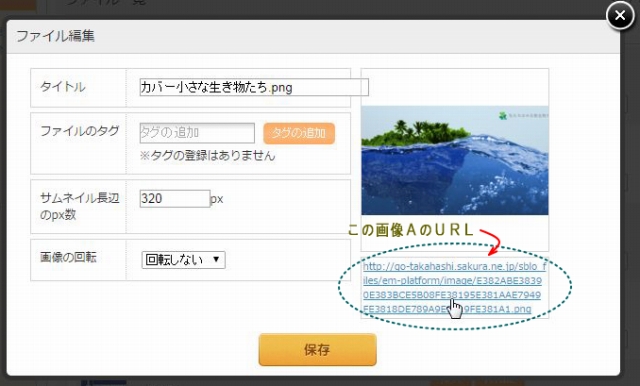
Task: Click the red curved arrow pointing at the URL
Action: [491, 242]
